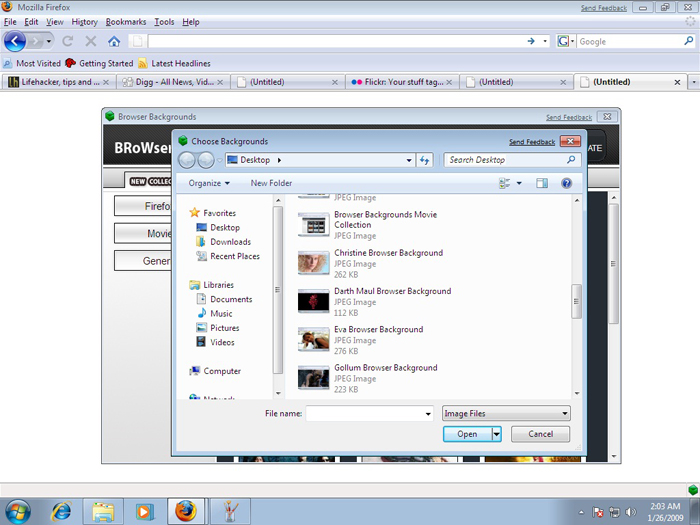Viewport: 700px width, 525px height.
Task: Open the view options dropdown arrow
Action: coord(519,183)
